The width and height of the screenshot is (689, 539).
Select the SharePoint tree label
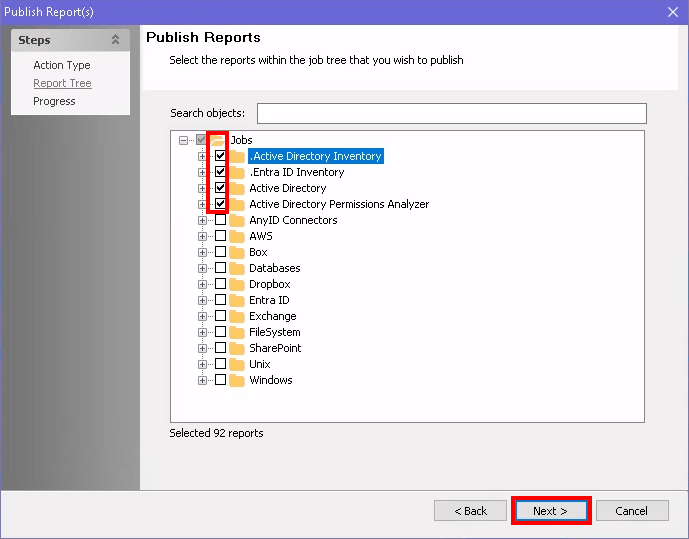pyautogui.click(x=275, y=348)
